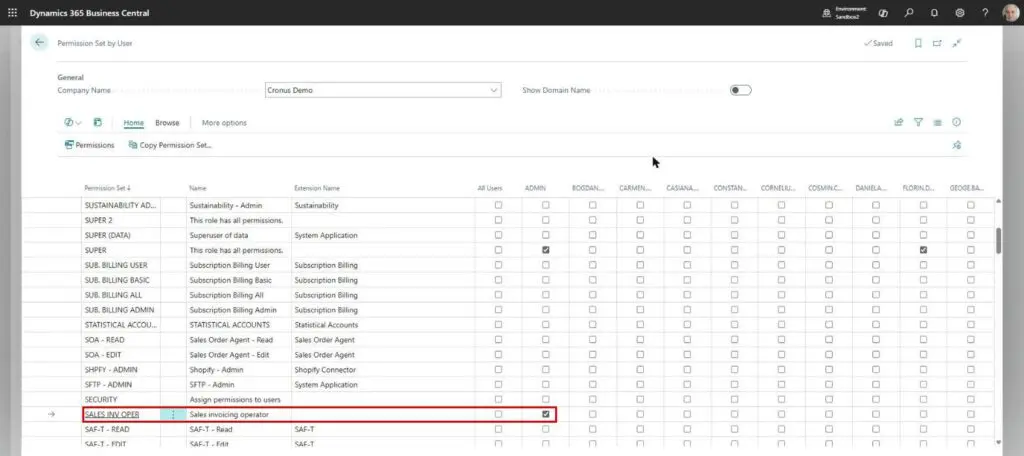Viewport: 1024px width, 456px height.
Task: Open the Home tab
Action: point(133,123)
